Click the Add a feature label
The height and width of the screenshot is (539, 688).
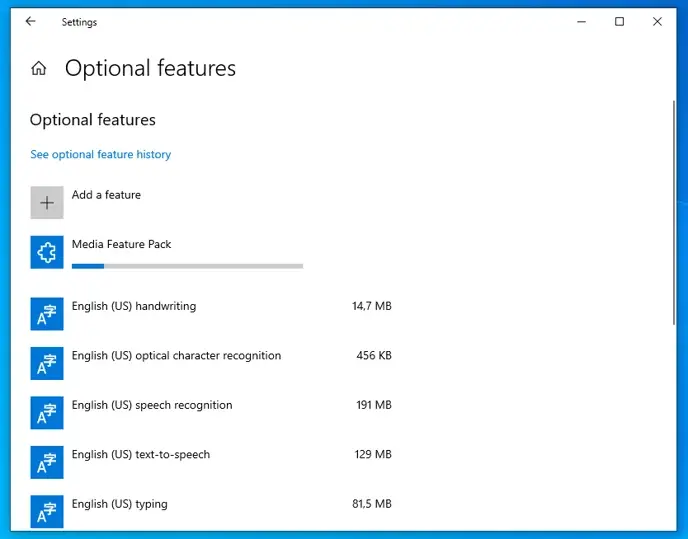[106, 195]
